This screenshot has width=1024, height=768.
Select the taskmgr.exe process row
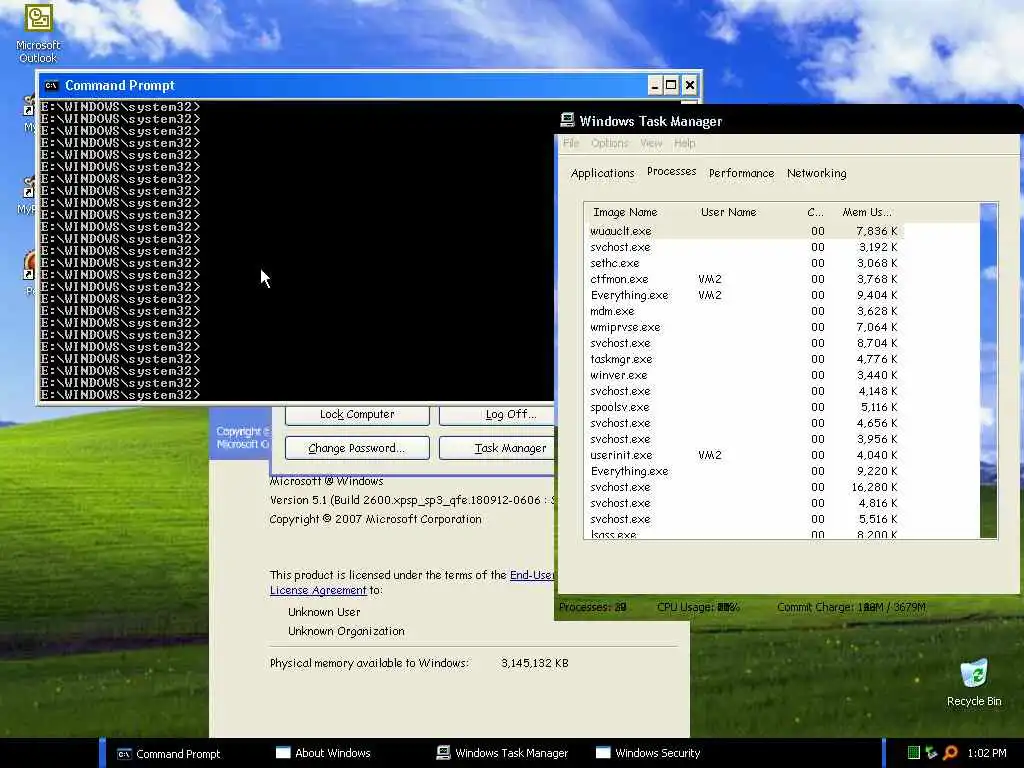[x=744, y=359]
